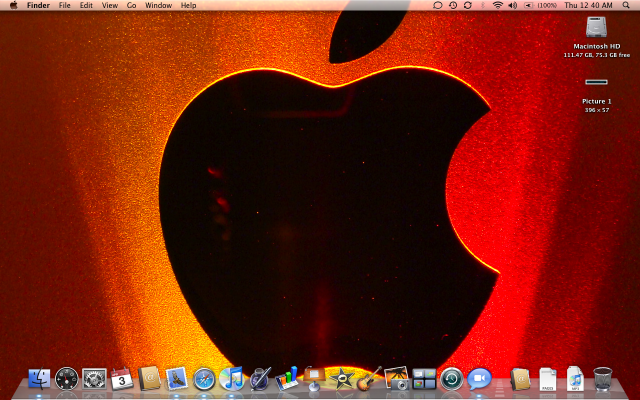Click battery status showing 100%
Image resolution: width=640 pixels, height=400 pixels.
(540, 5)
